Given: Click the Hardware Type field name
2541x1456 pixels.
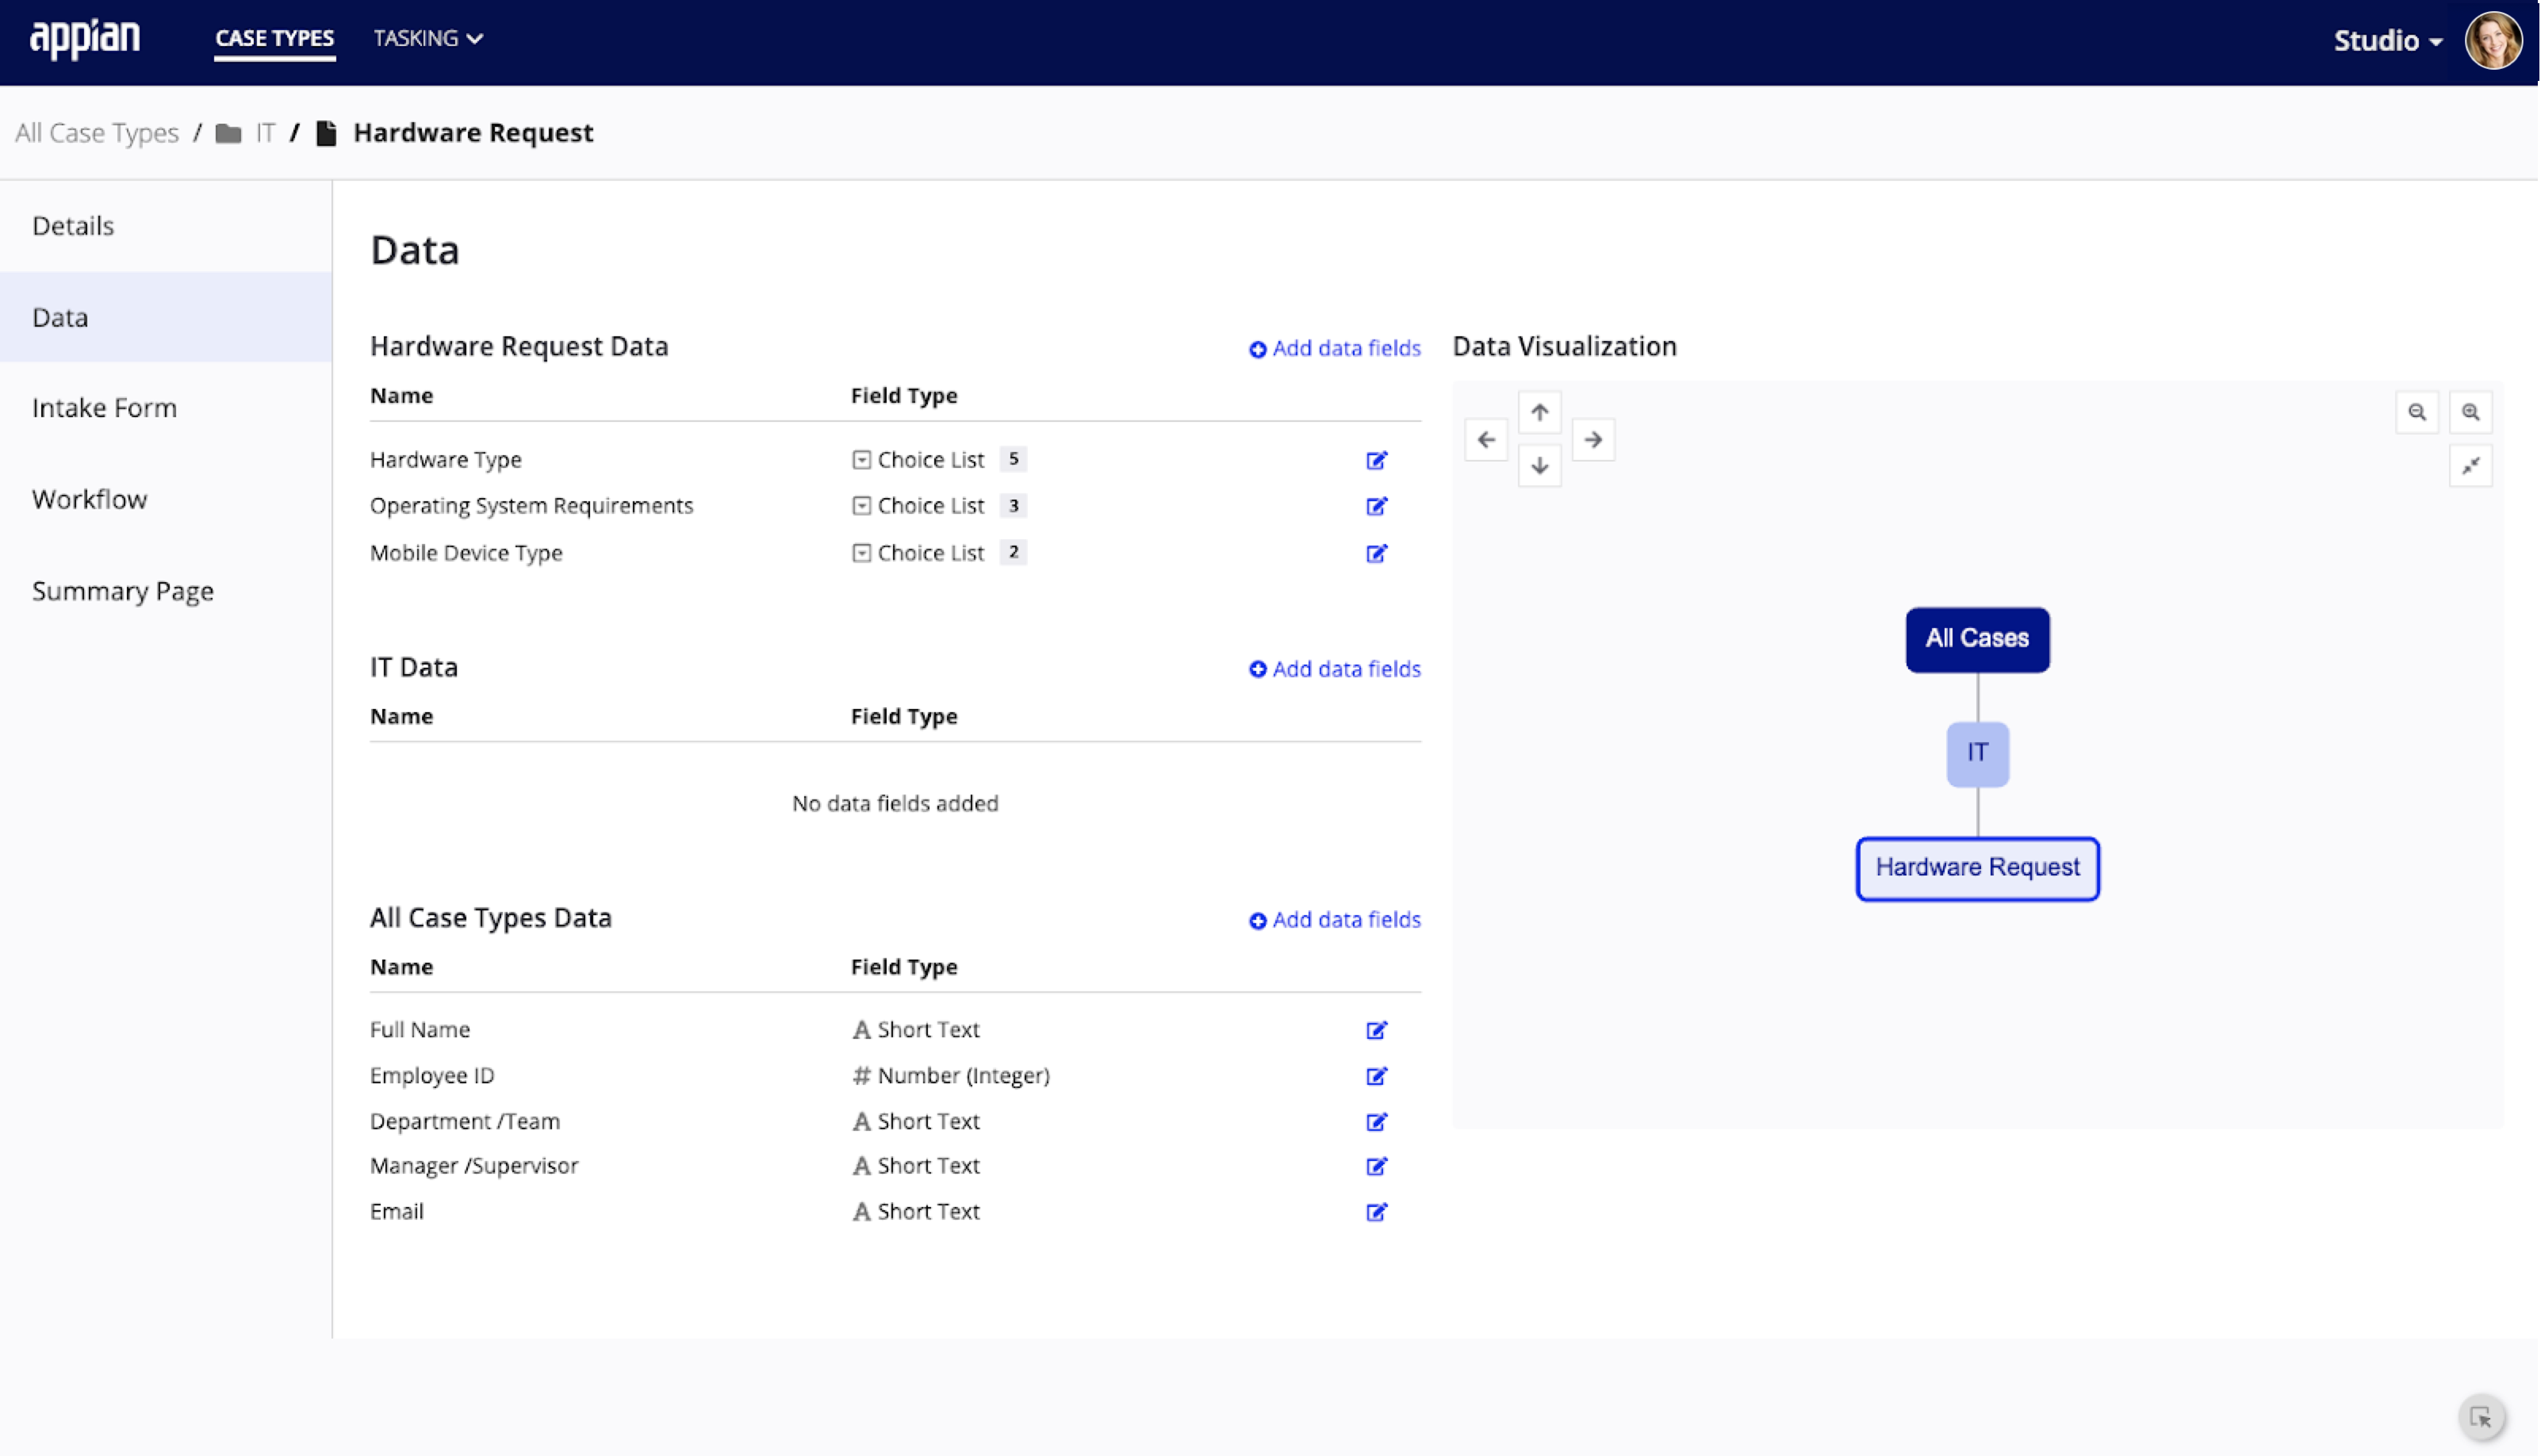Looking at the screenshot, I should click(x=446, y=460).
